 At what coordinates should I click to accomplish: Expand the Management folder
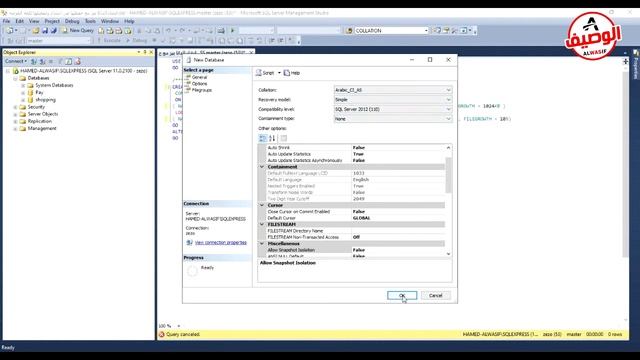point(16,129)
